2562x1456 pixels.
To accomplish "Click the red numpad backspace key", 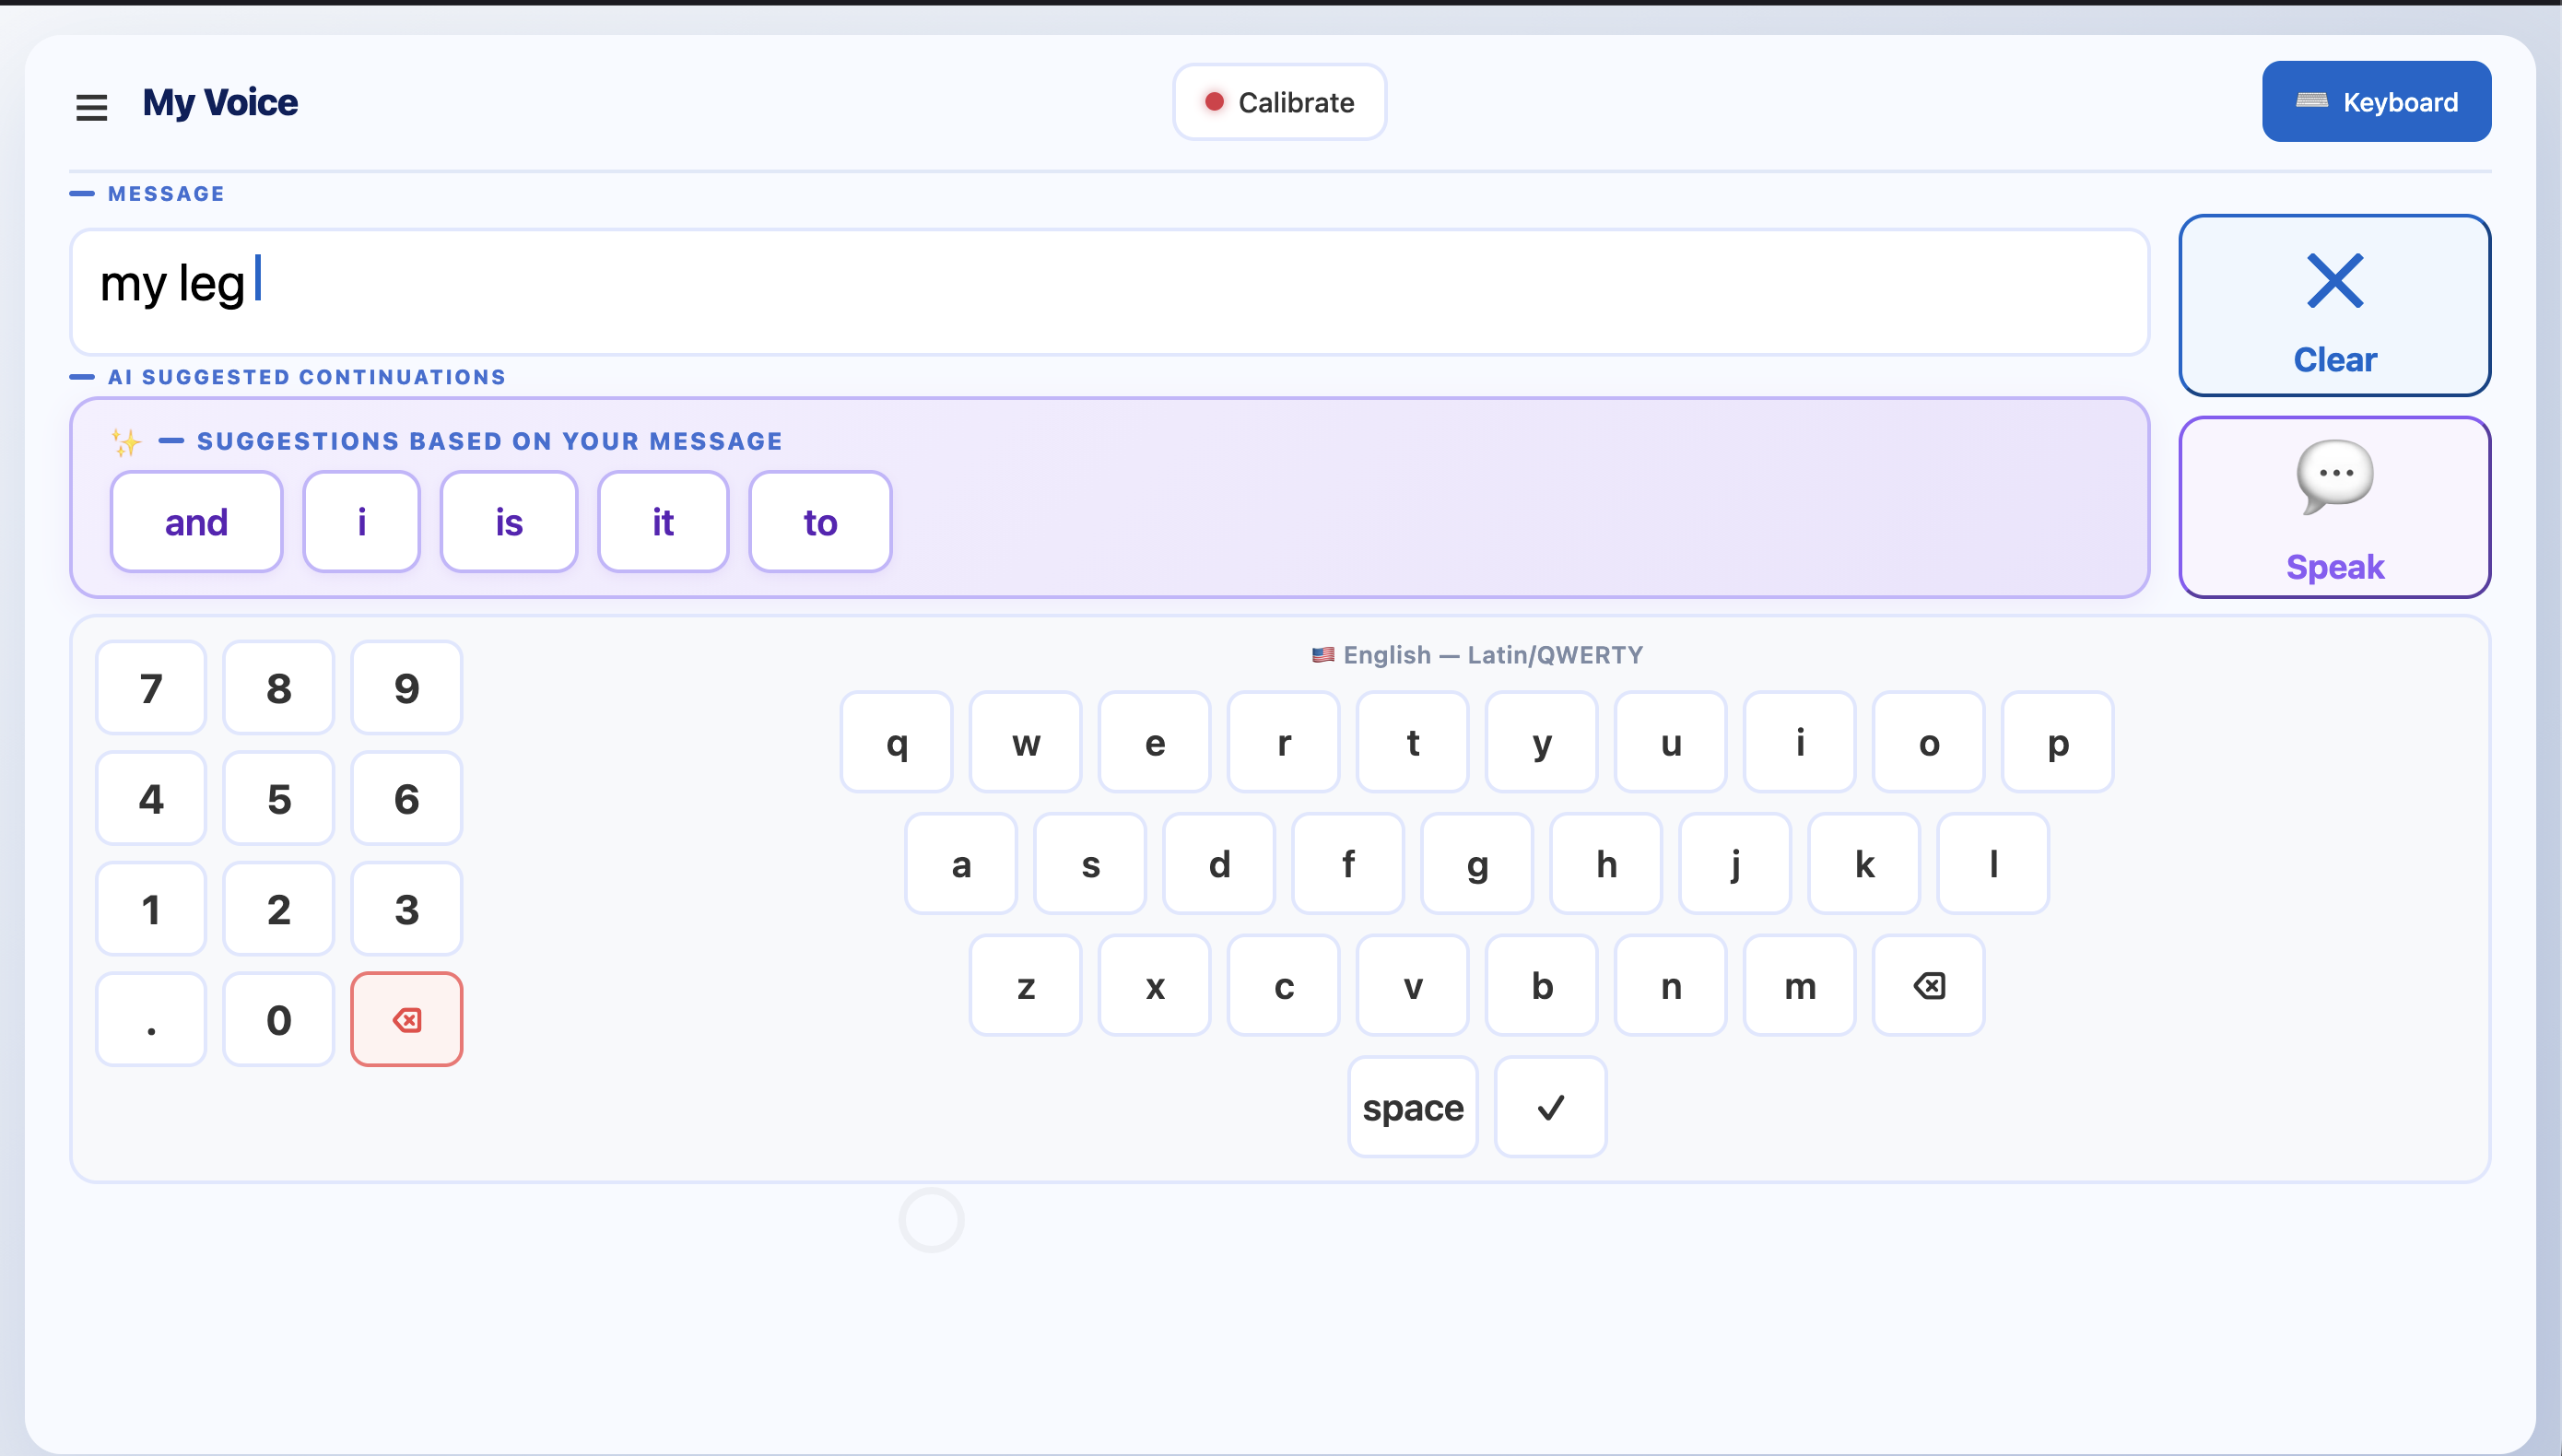I will coord(406,1019).
